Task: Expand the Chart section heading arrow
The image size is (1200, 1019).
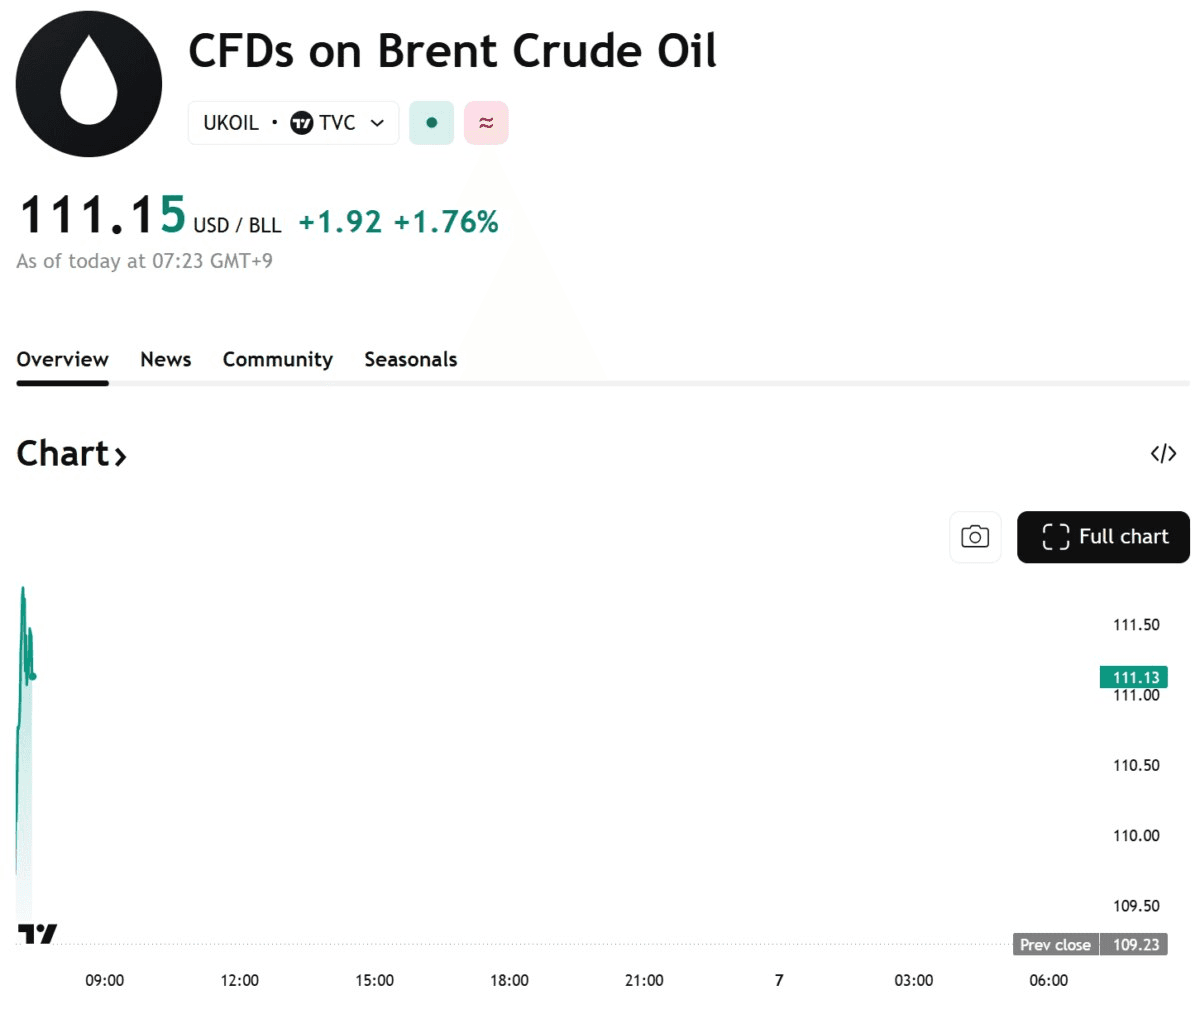Action: tap(120, 457)
